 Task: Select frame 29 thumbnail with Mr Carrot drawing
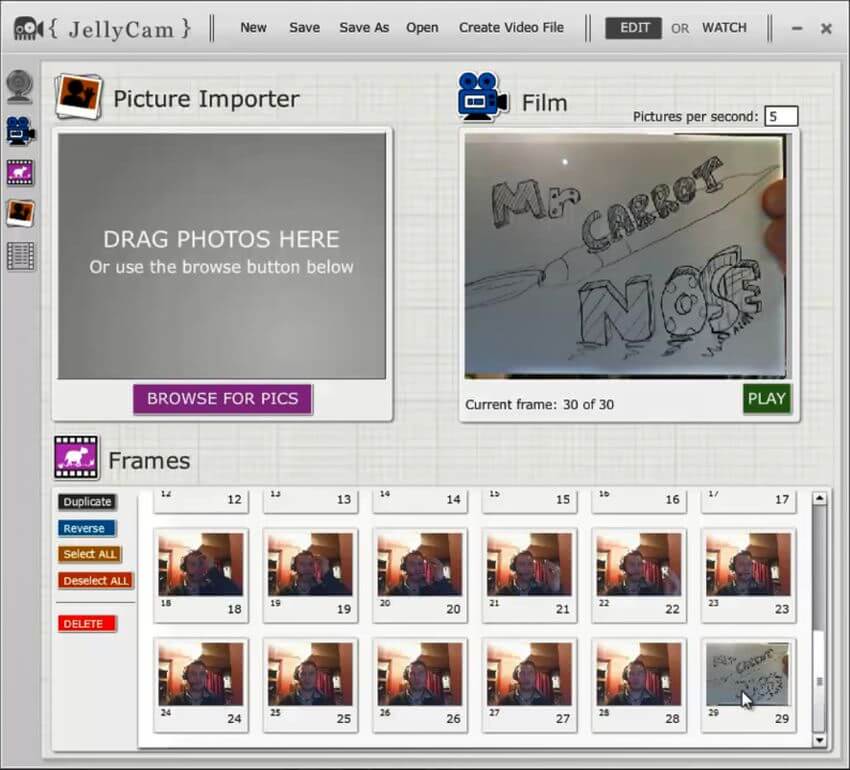coord(747,674)
